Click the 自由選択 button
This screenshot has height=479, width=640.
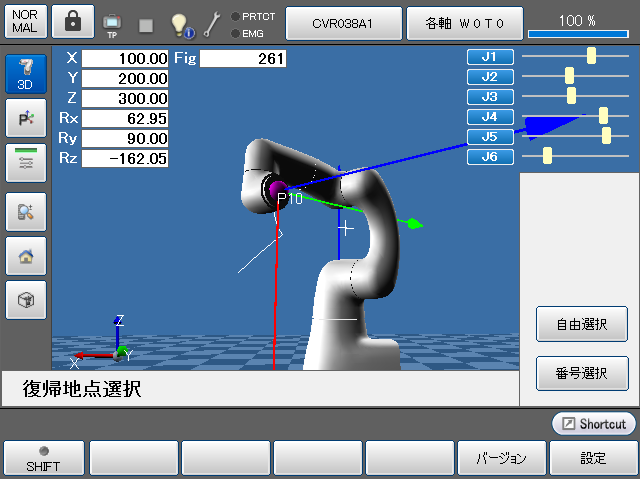pos(582,324)
